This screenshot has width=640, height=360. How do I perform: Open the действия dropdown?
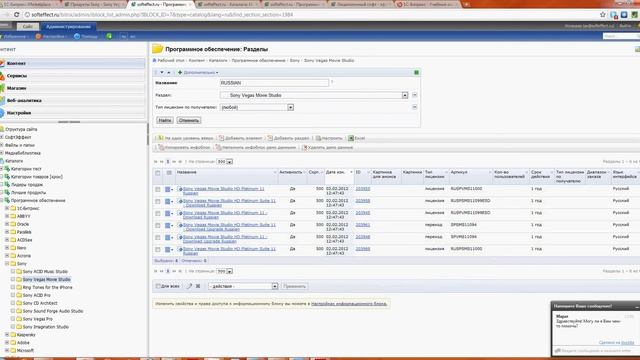[x=243, y=286]
